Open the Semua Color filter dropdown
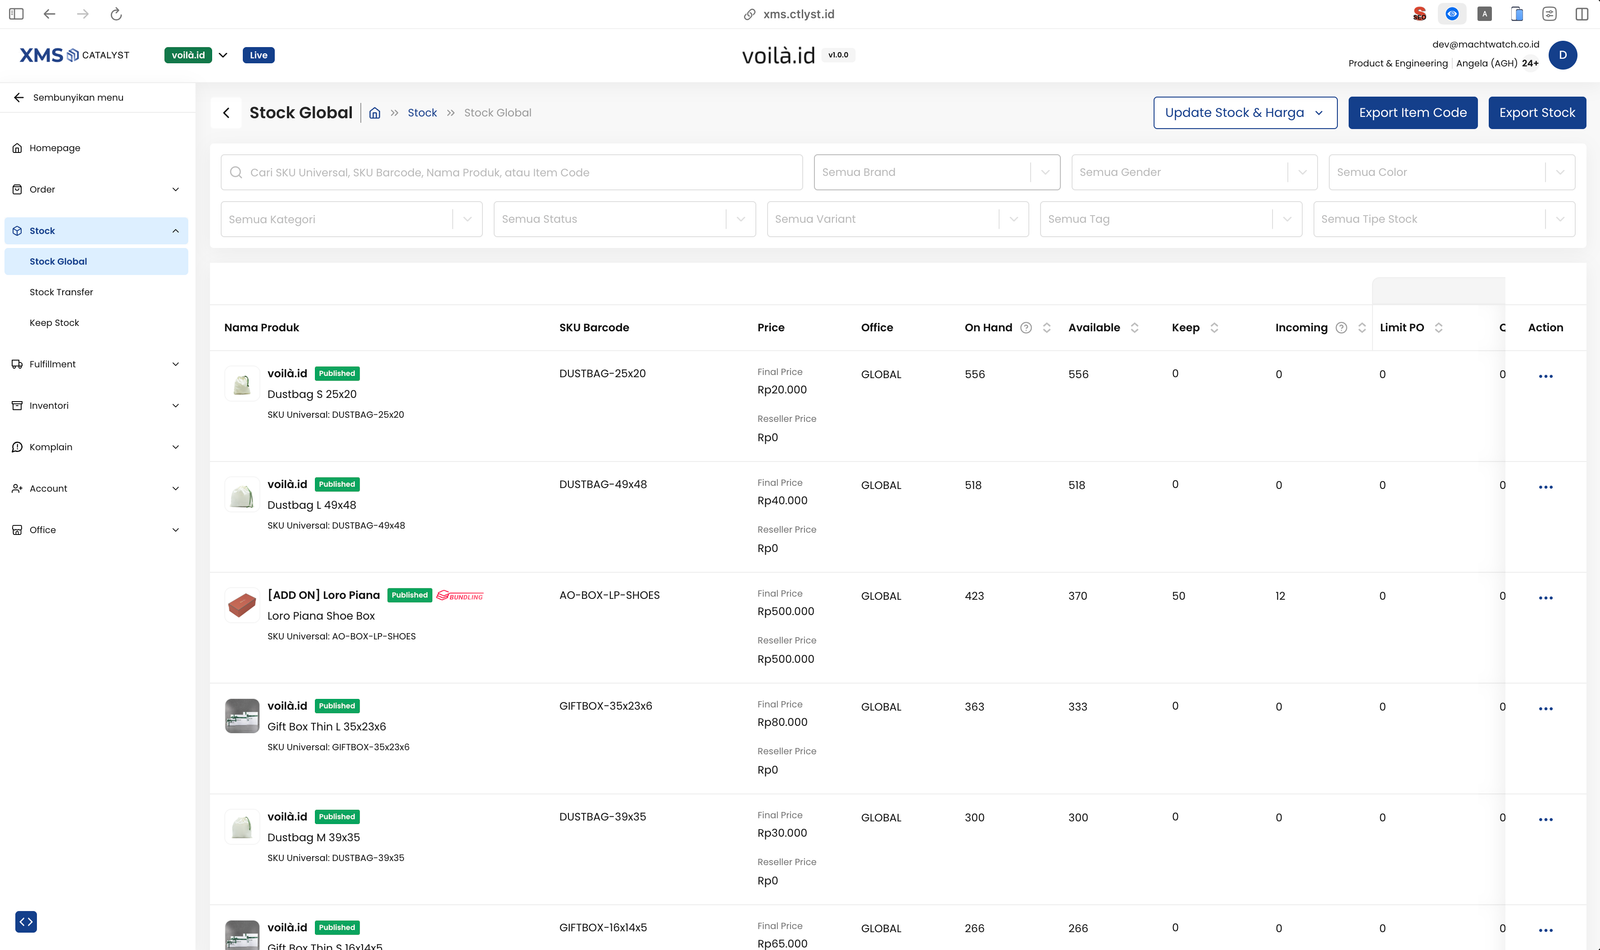 pyautogui.click(x=1452, y=172)
